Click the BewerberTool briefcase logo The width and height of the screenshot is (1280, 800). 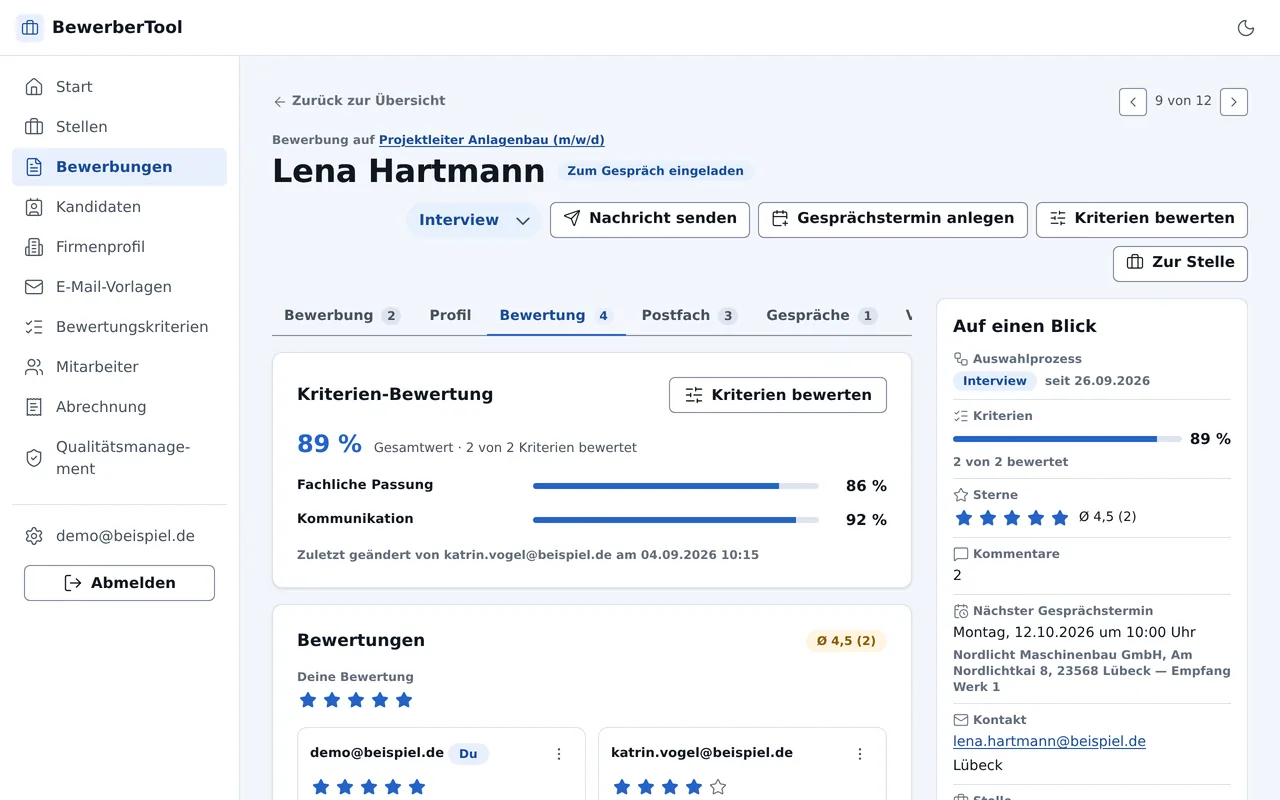[x=30, y=28]
